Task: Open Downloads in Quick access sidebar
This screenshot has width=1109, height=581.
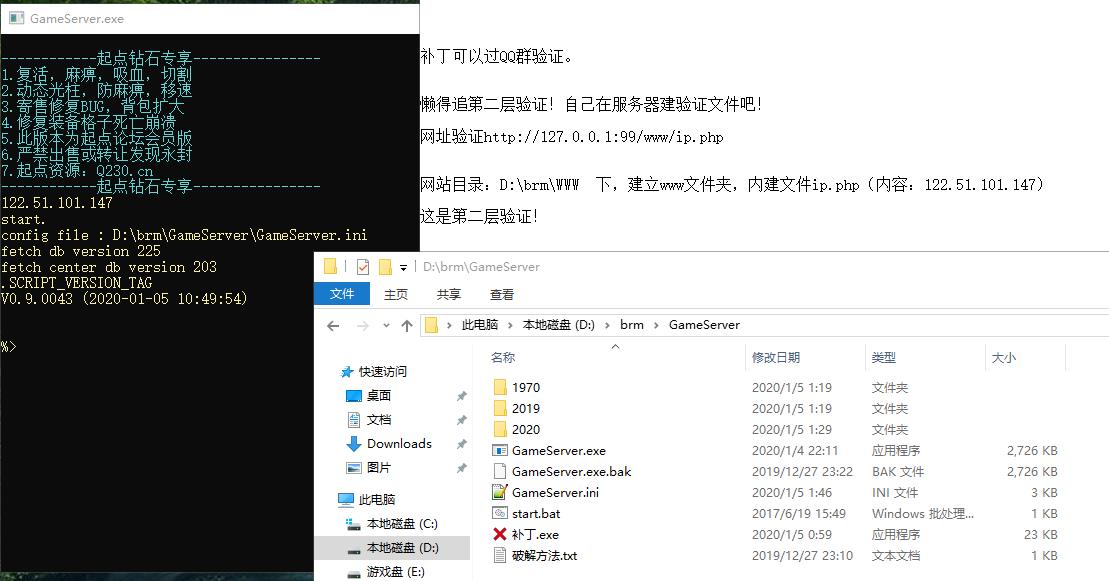Action: coord(398,444)
